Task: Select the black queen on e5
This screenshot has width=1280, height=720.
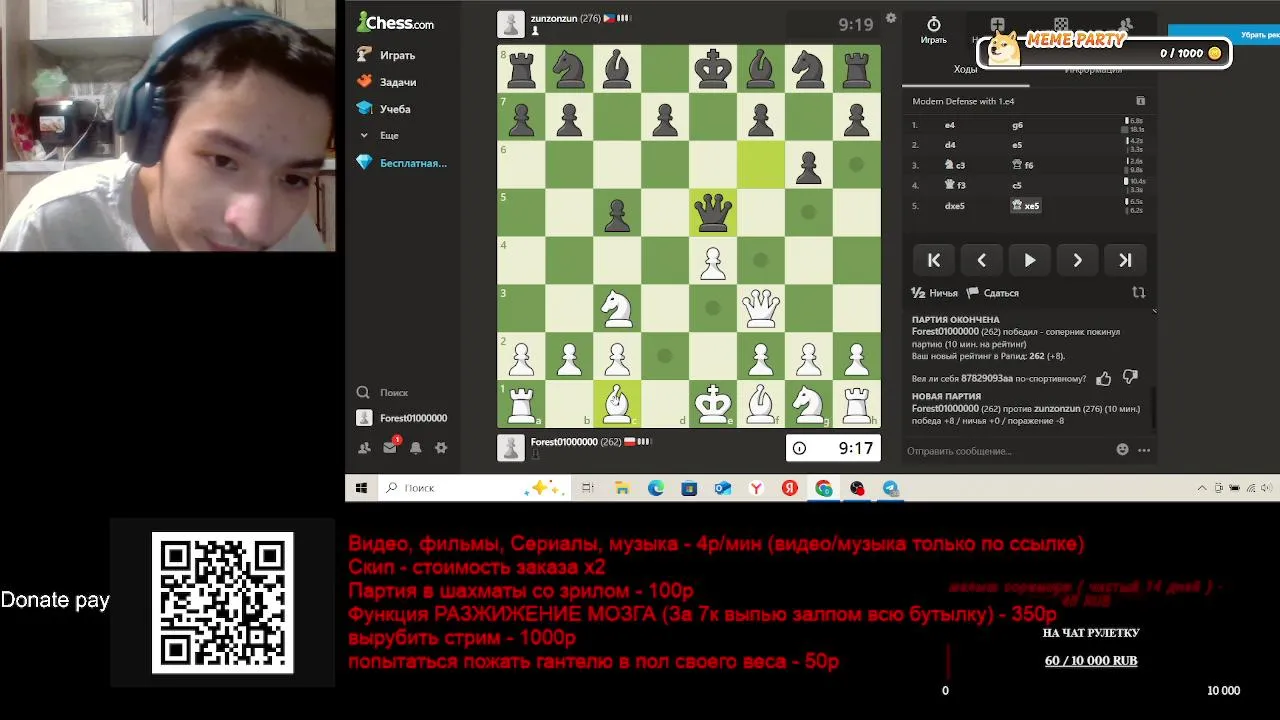Action: 713,212
